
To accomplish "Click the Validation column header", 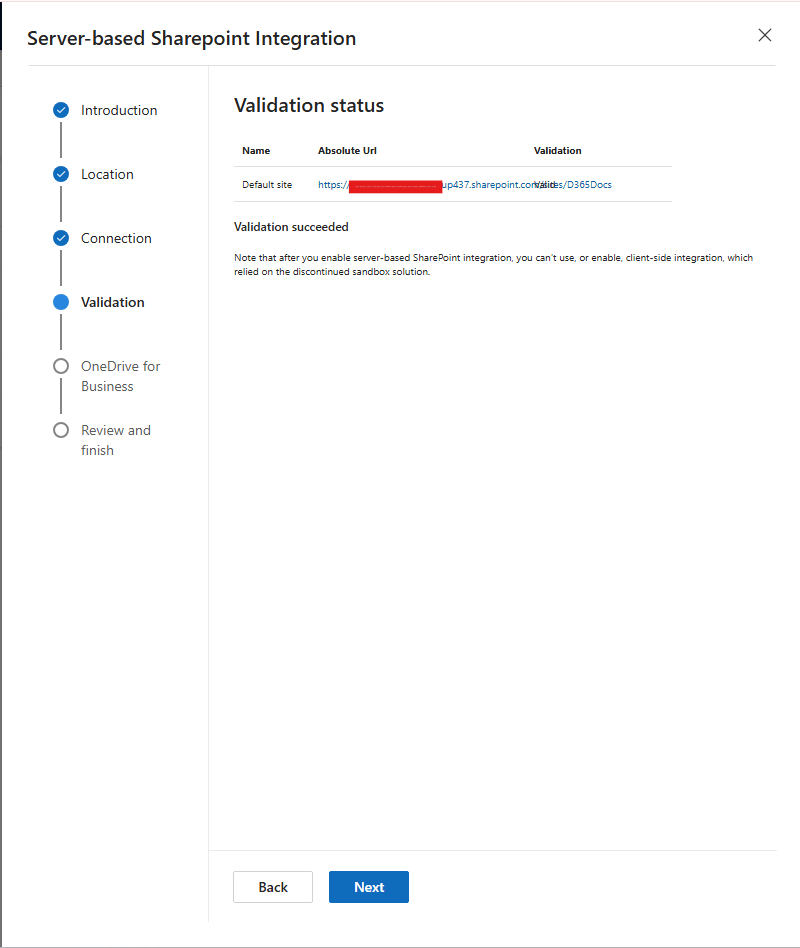I will tap(557, 151).
